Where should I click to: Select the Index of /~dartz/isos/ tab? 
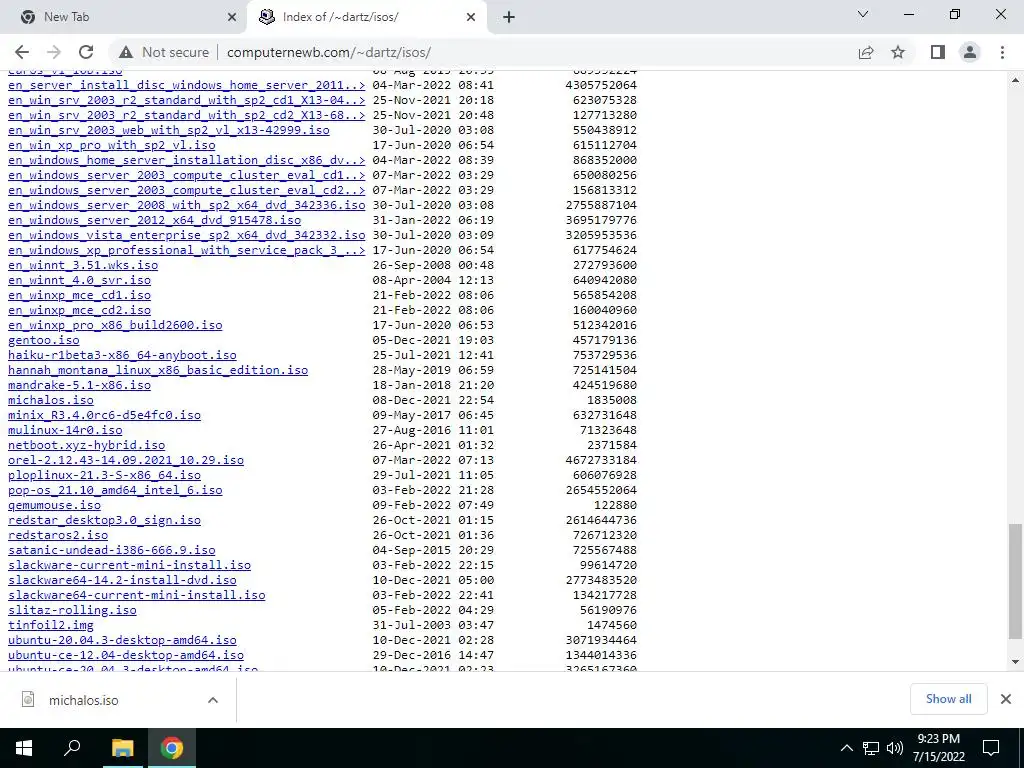pyautogui.click(x=367, y=18)
